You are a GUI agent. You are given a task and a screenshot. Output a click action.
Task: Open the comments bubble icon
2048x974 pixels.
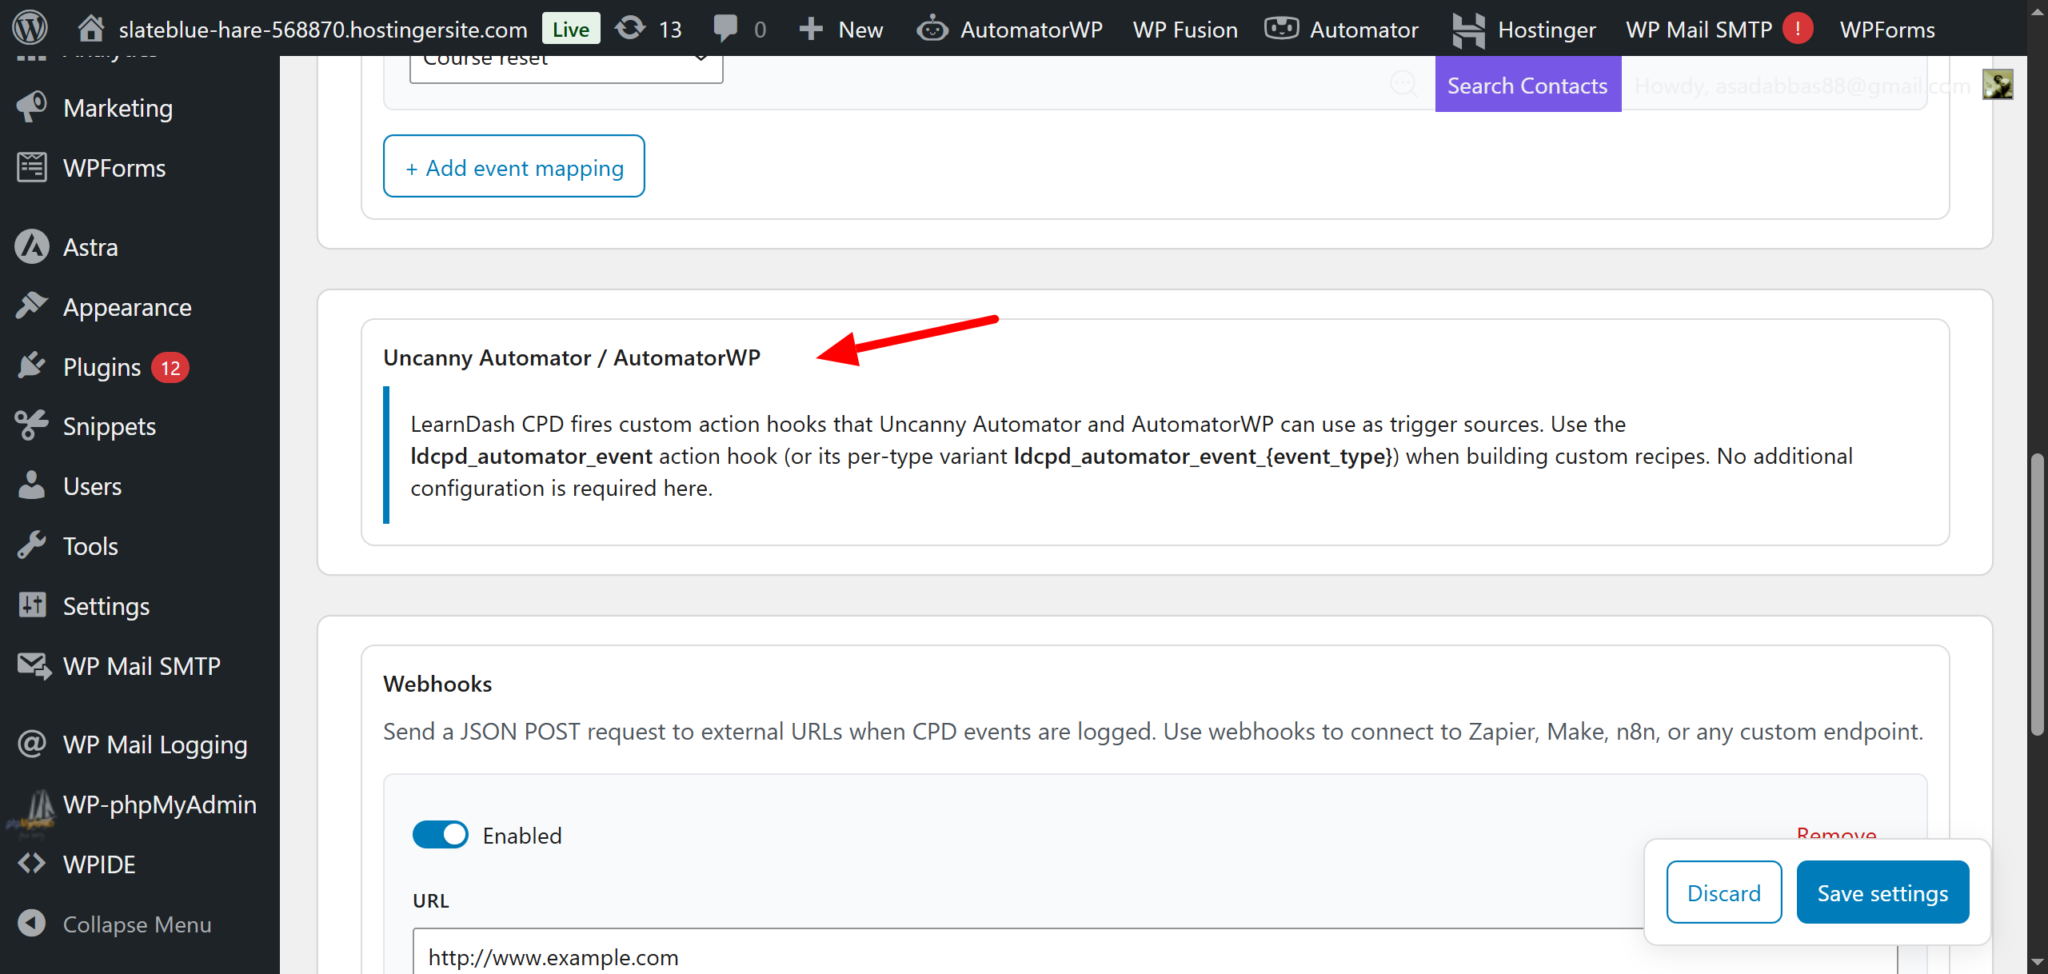click(x=726, y=28)
